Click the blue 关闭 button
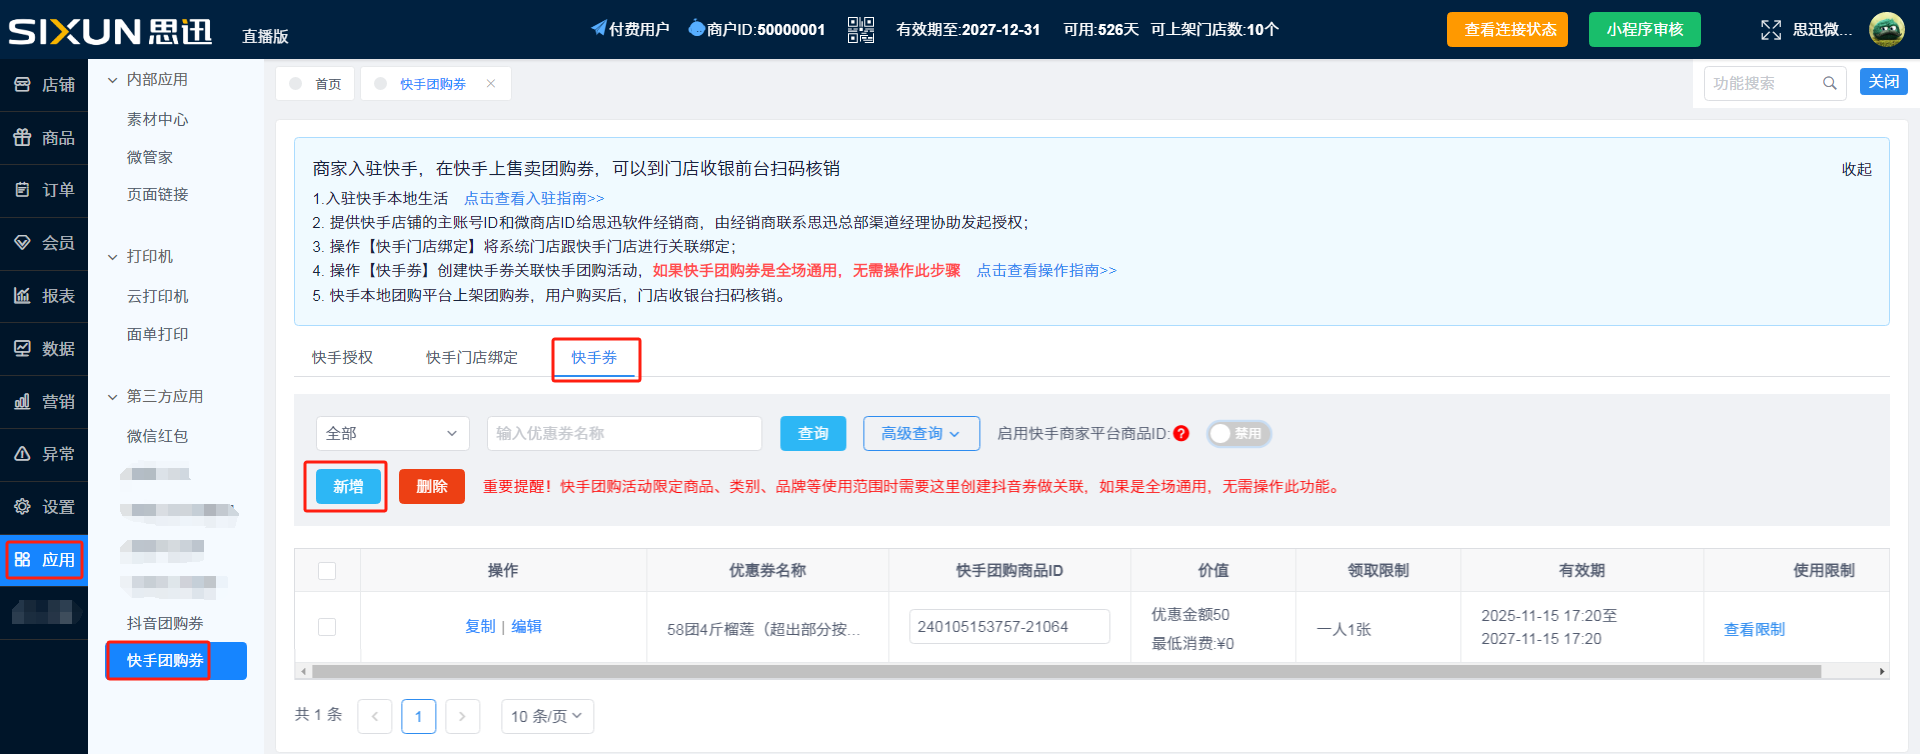 (1884, 82)
